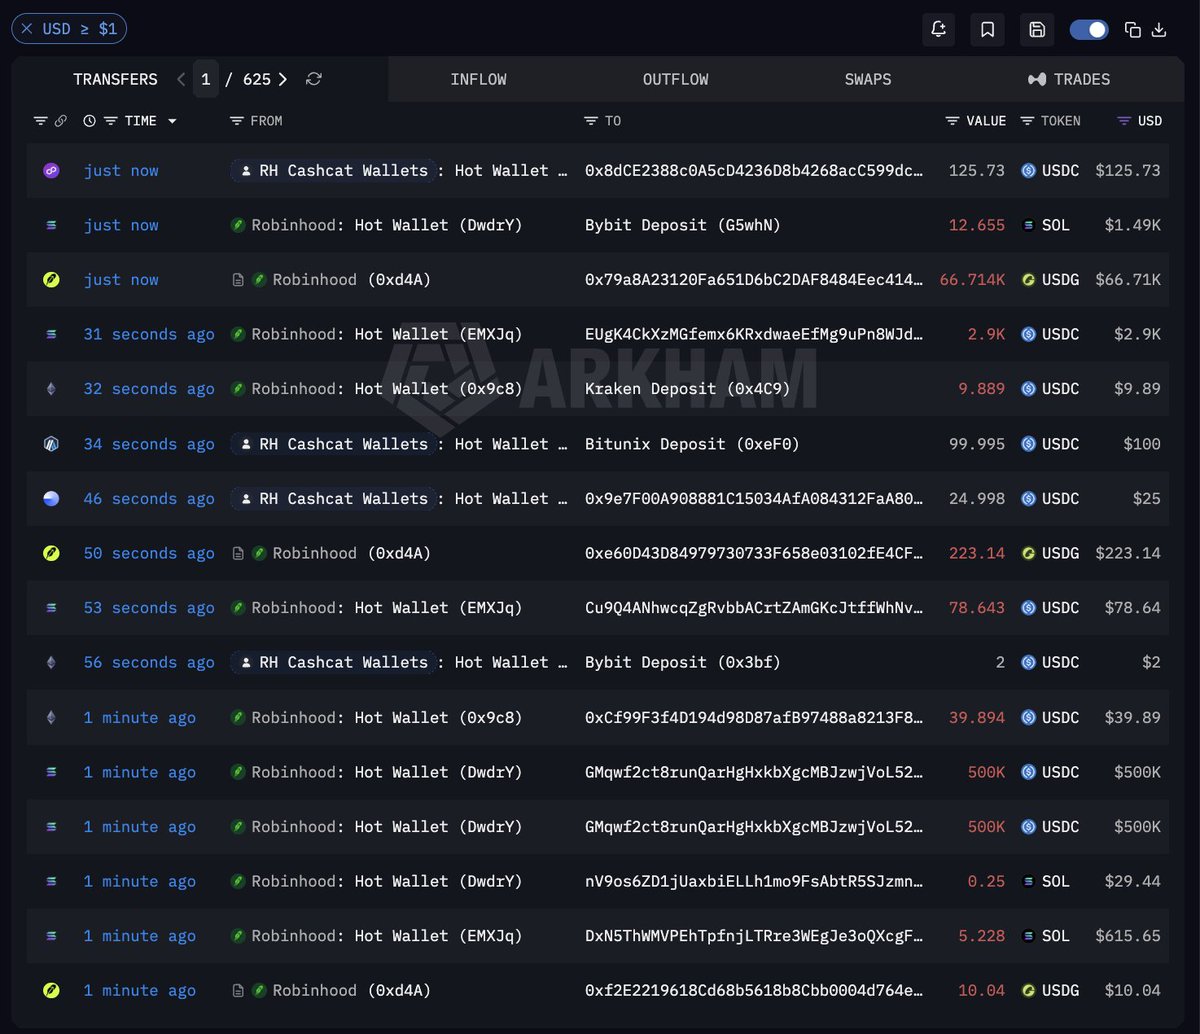Click SOL token in the $1.49K row
This screenshot has height=1034, width=1200.
1044,226
